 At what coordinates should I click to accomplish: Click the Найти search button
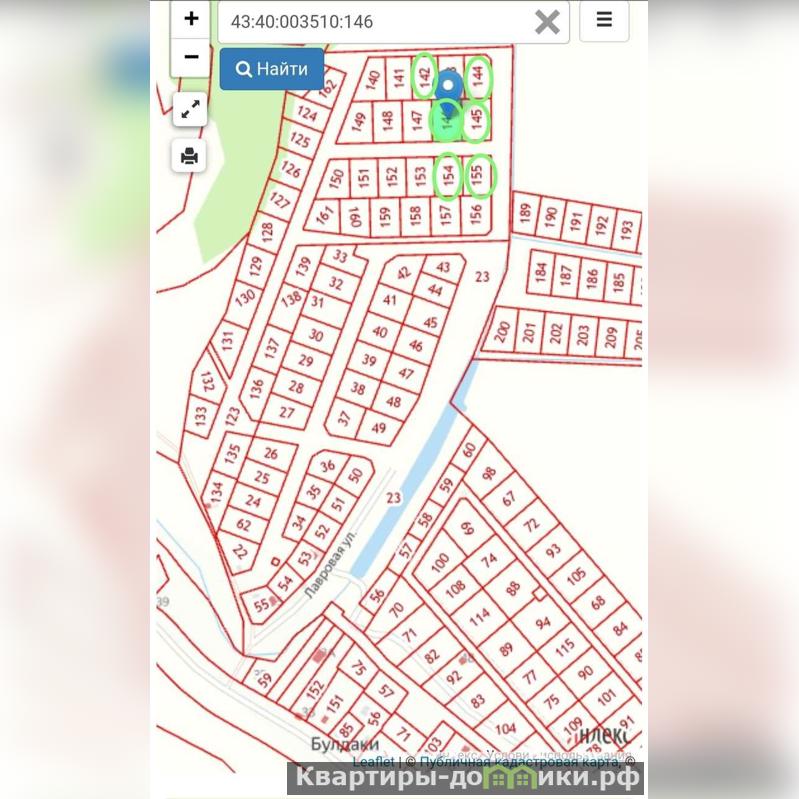click(272, 69)
